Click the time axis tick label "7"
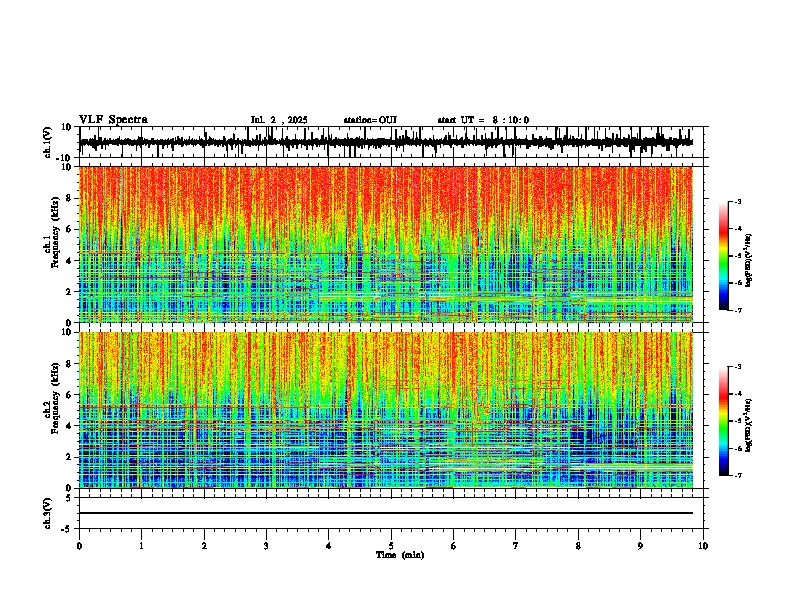792x612 pixels. 516,546
